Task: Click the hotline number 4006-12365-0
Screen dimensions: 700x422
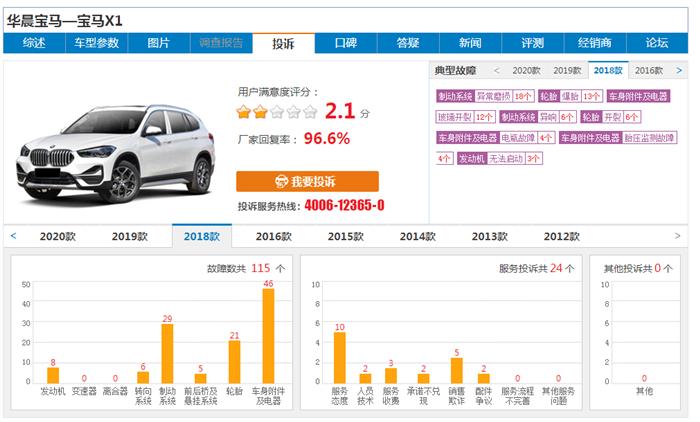Action: click(x=344, y=205)
